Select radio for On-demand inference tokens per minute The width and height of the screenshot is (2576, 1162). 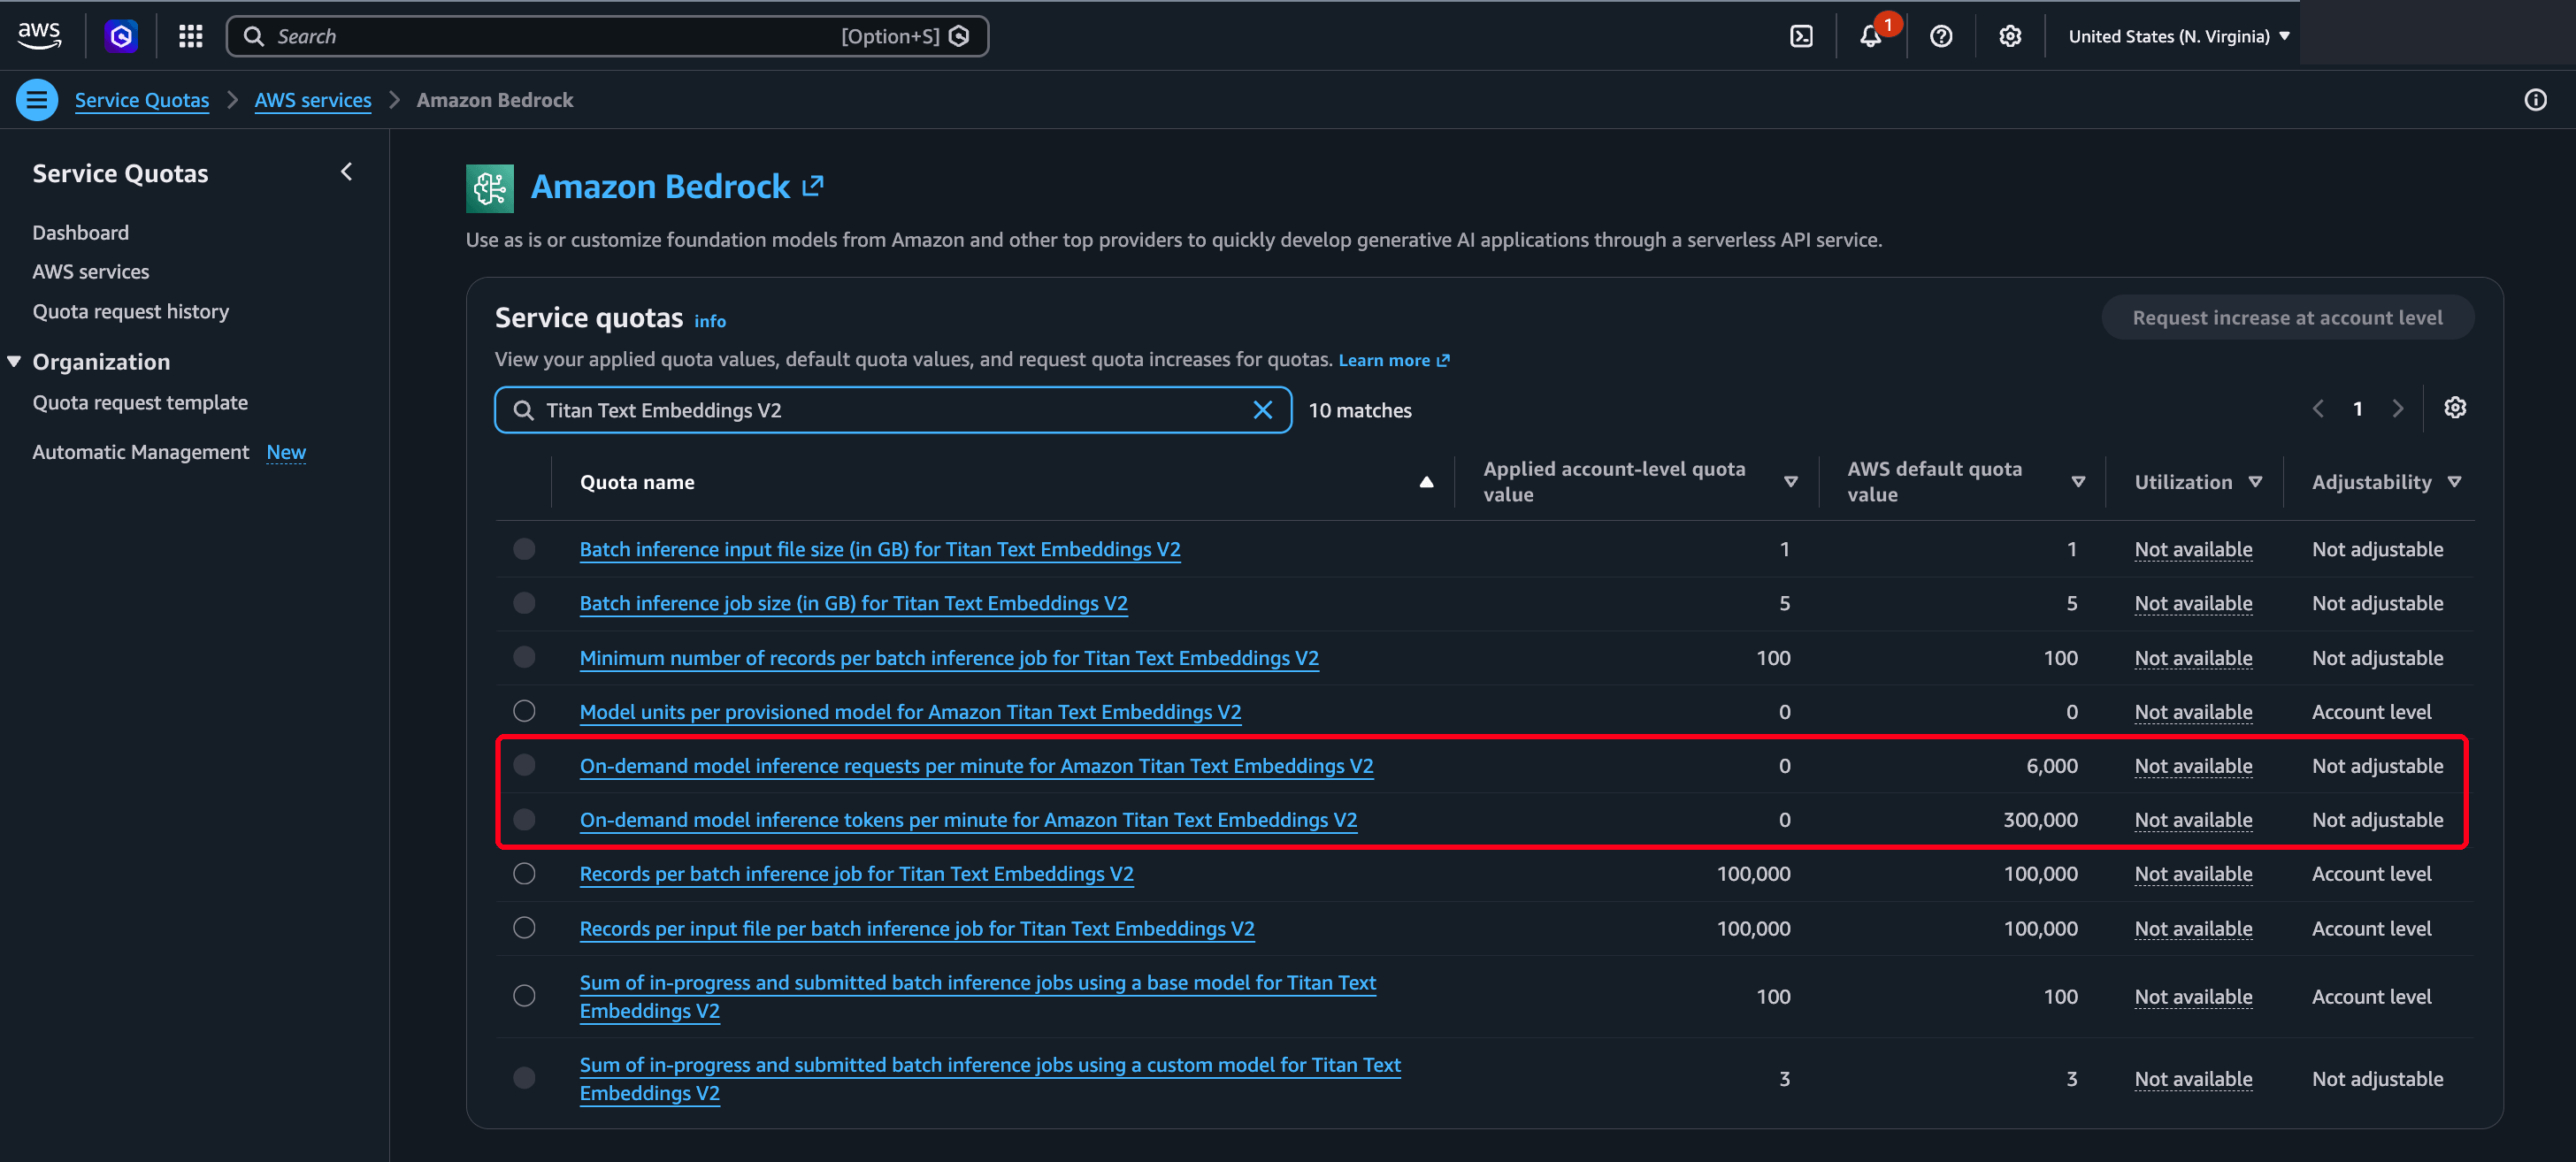coord(524,820)
